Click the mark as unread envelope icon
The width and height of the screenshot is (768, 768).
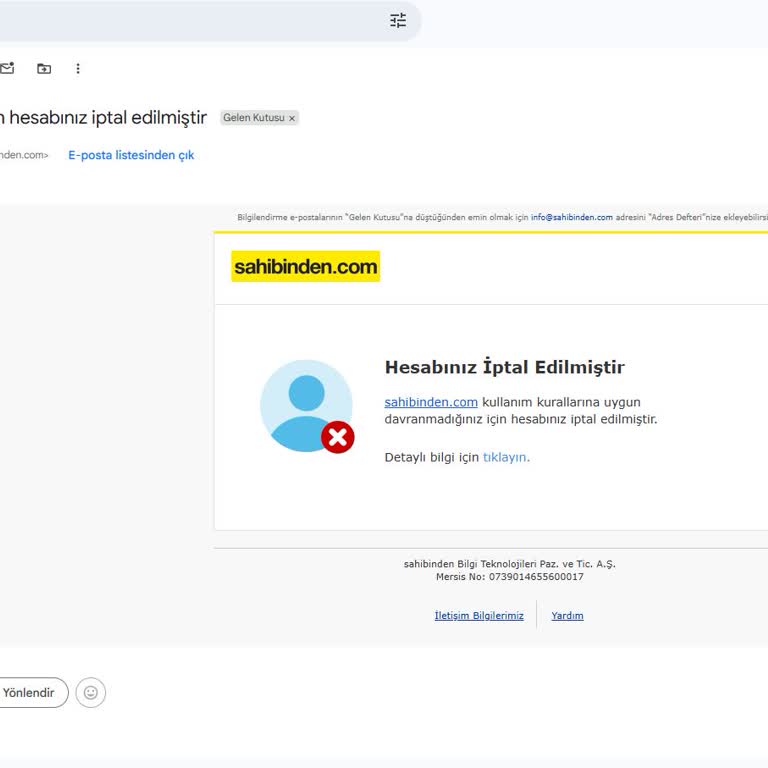(x=7, y=68)
